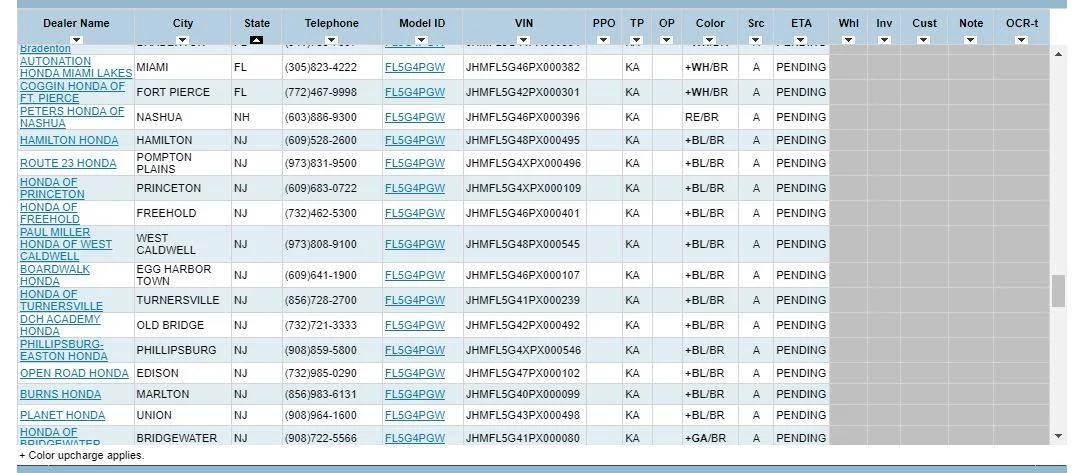Screen dimensions: 1082x473
Task: Open the City column filter dropdown
Action: point(183,40)
